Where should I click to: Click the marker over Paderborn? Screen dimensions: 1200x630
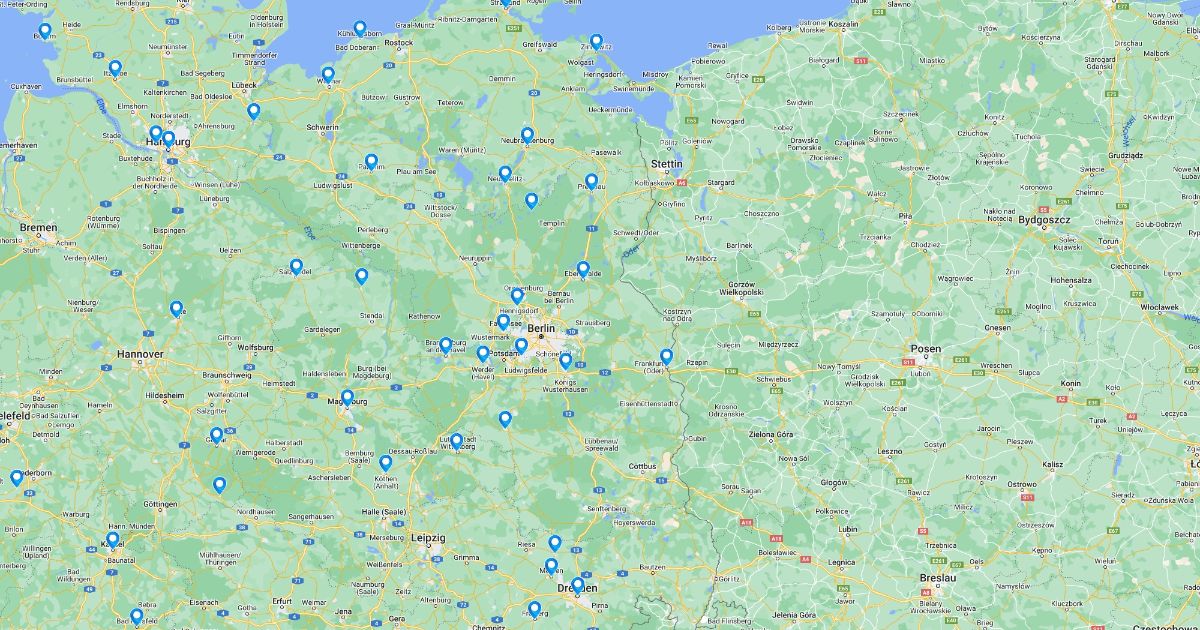[x=17, y=477]
